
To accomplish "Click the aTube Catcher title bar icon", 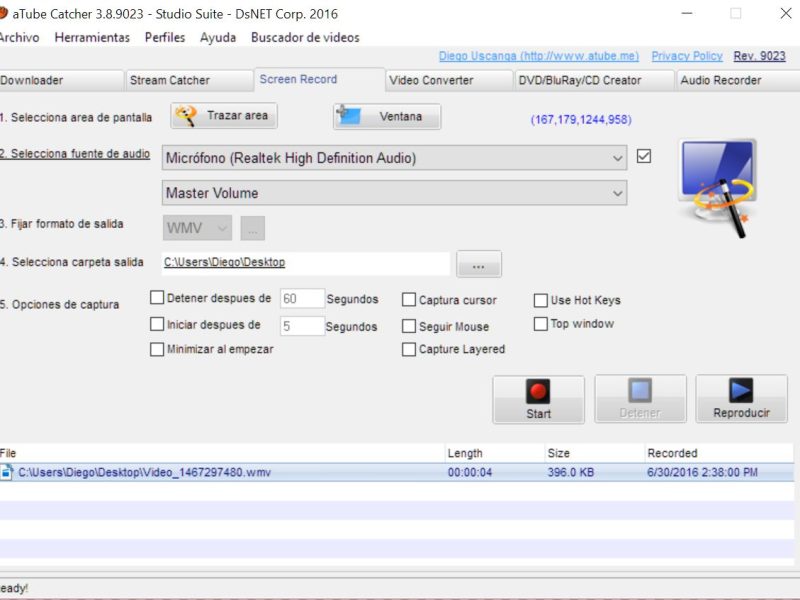I will [3, 13].
